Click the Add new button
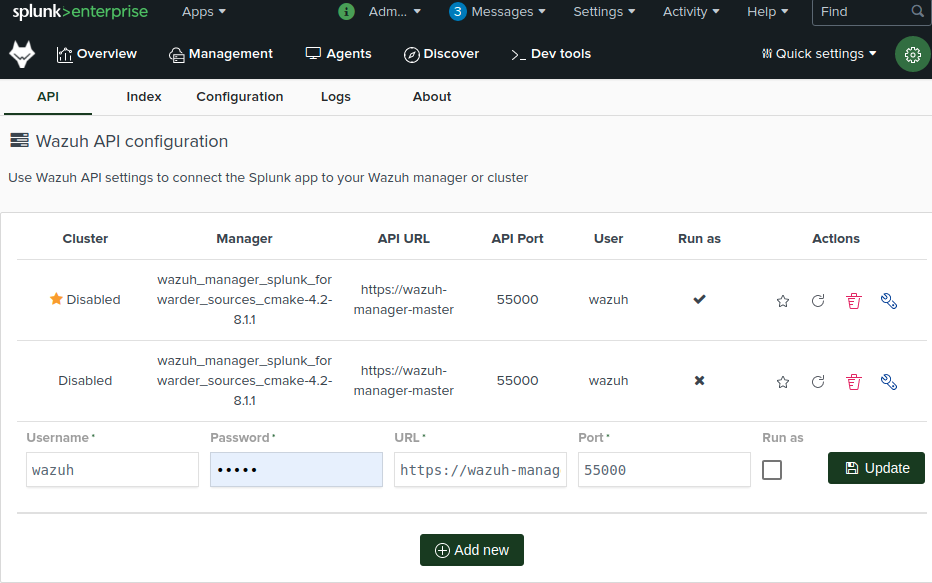Image resolution: width=932 pixels, height=583 pixels. (x=471, y=549)
